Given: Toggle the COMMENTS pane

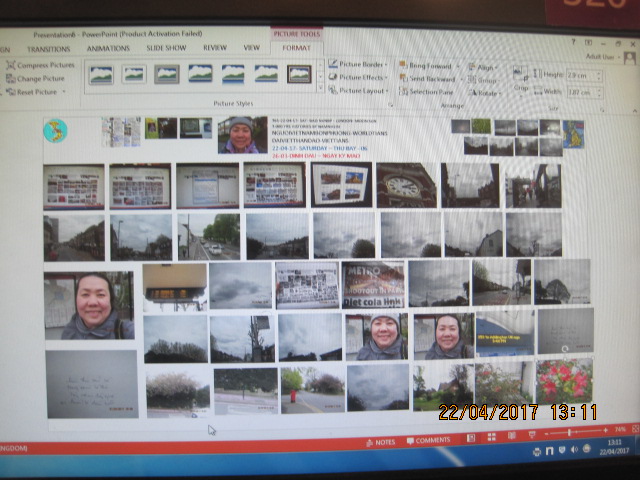Looking at the screenshot, I should (428, 440).
